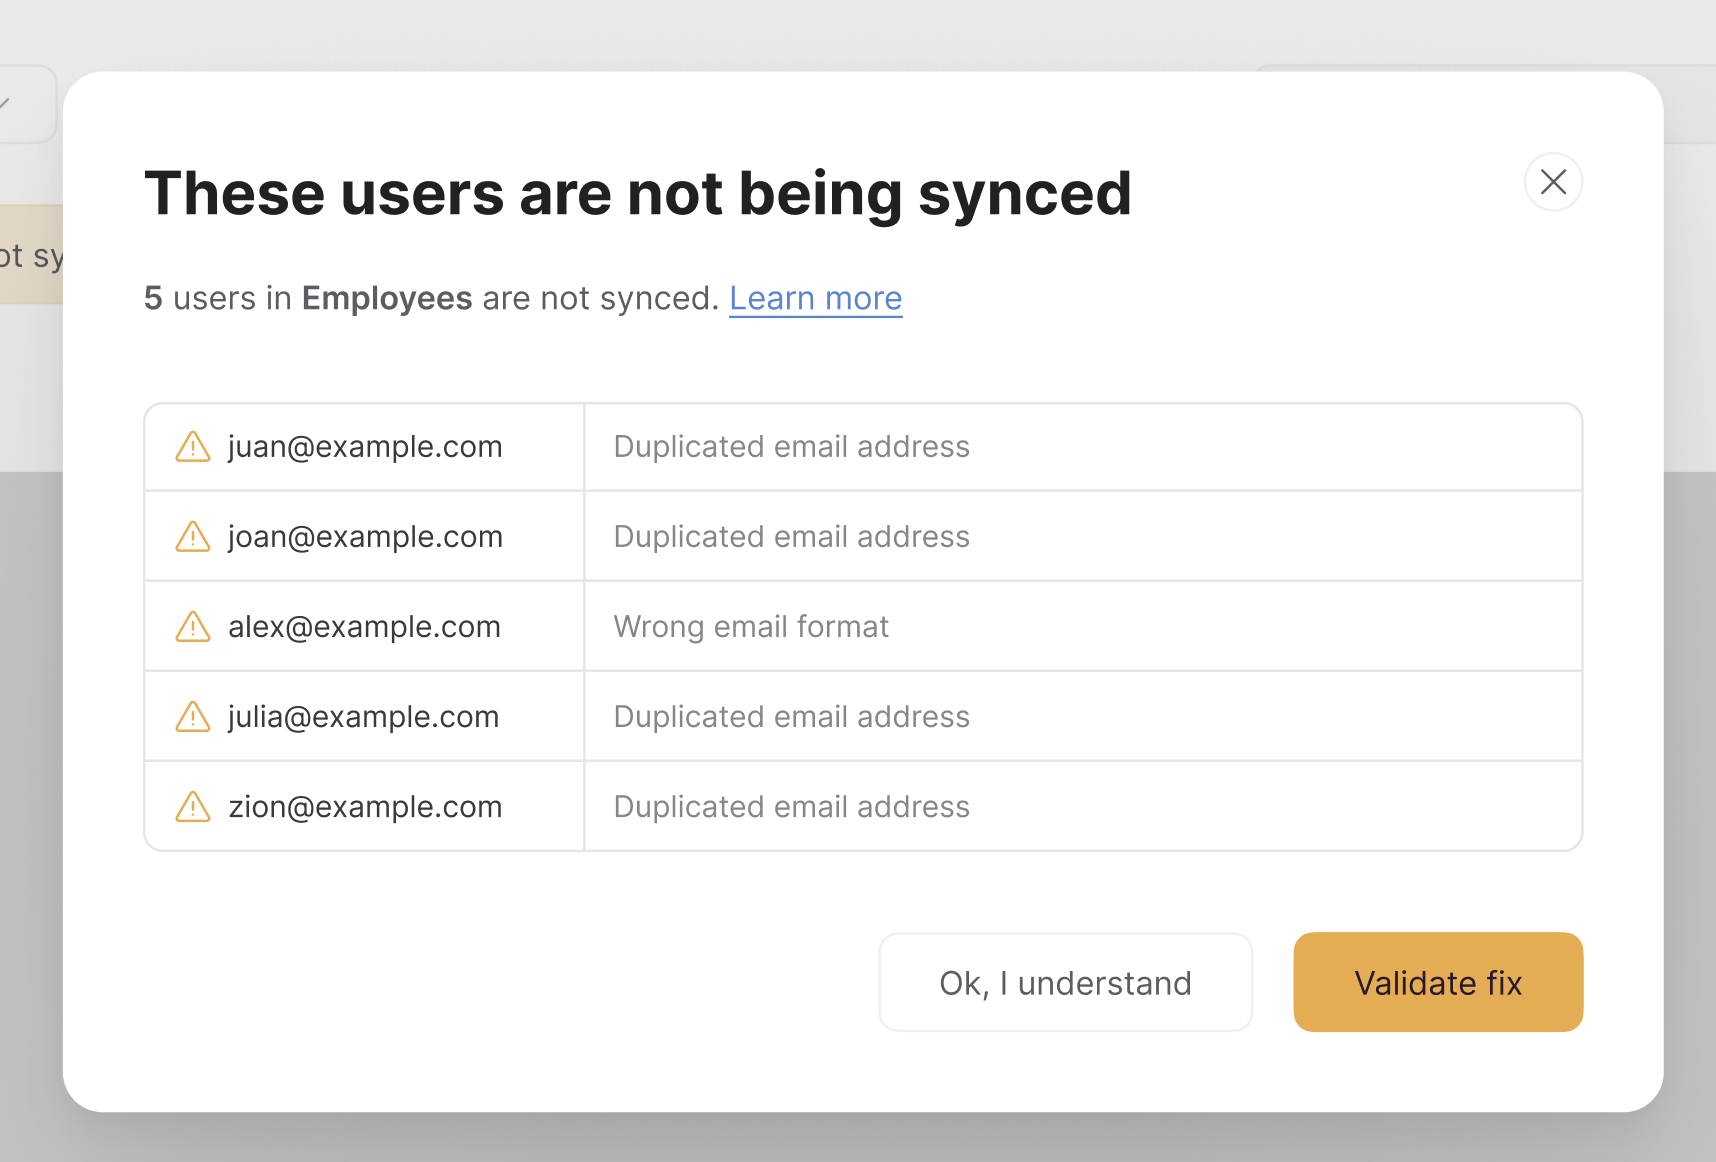Dismiss with Ok, I understand
Viewport: 1716px width, 1162px height.
[x=1065, y=983]
